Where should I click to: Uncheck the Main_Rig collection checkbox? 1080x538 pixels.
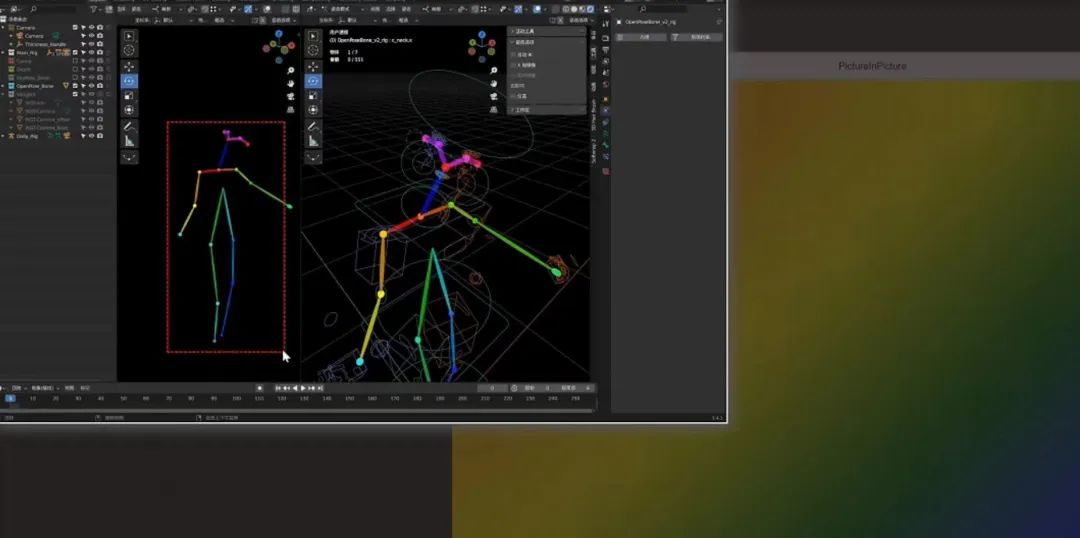click(75, 52)
